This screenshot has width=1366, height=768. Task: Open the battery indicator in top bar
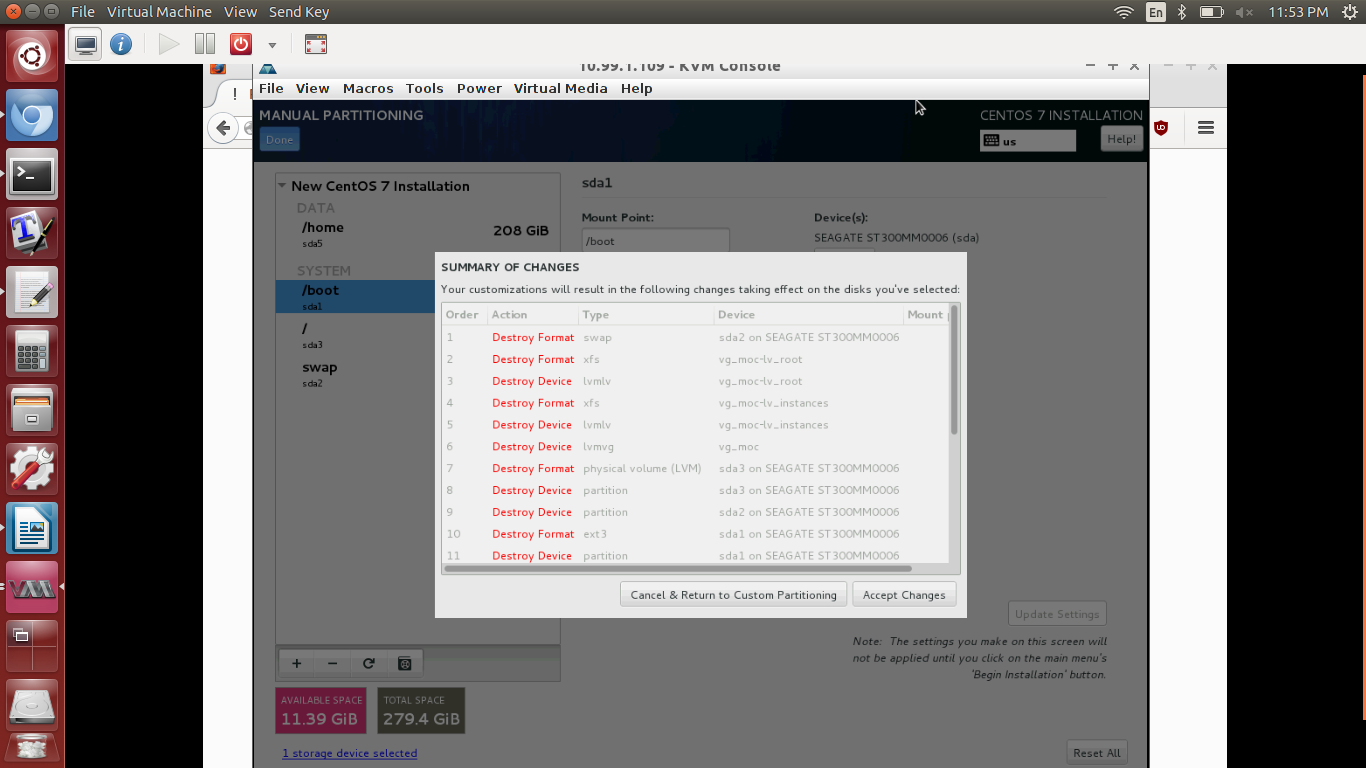(1211, 12)
